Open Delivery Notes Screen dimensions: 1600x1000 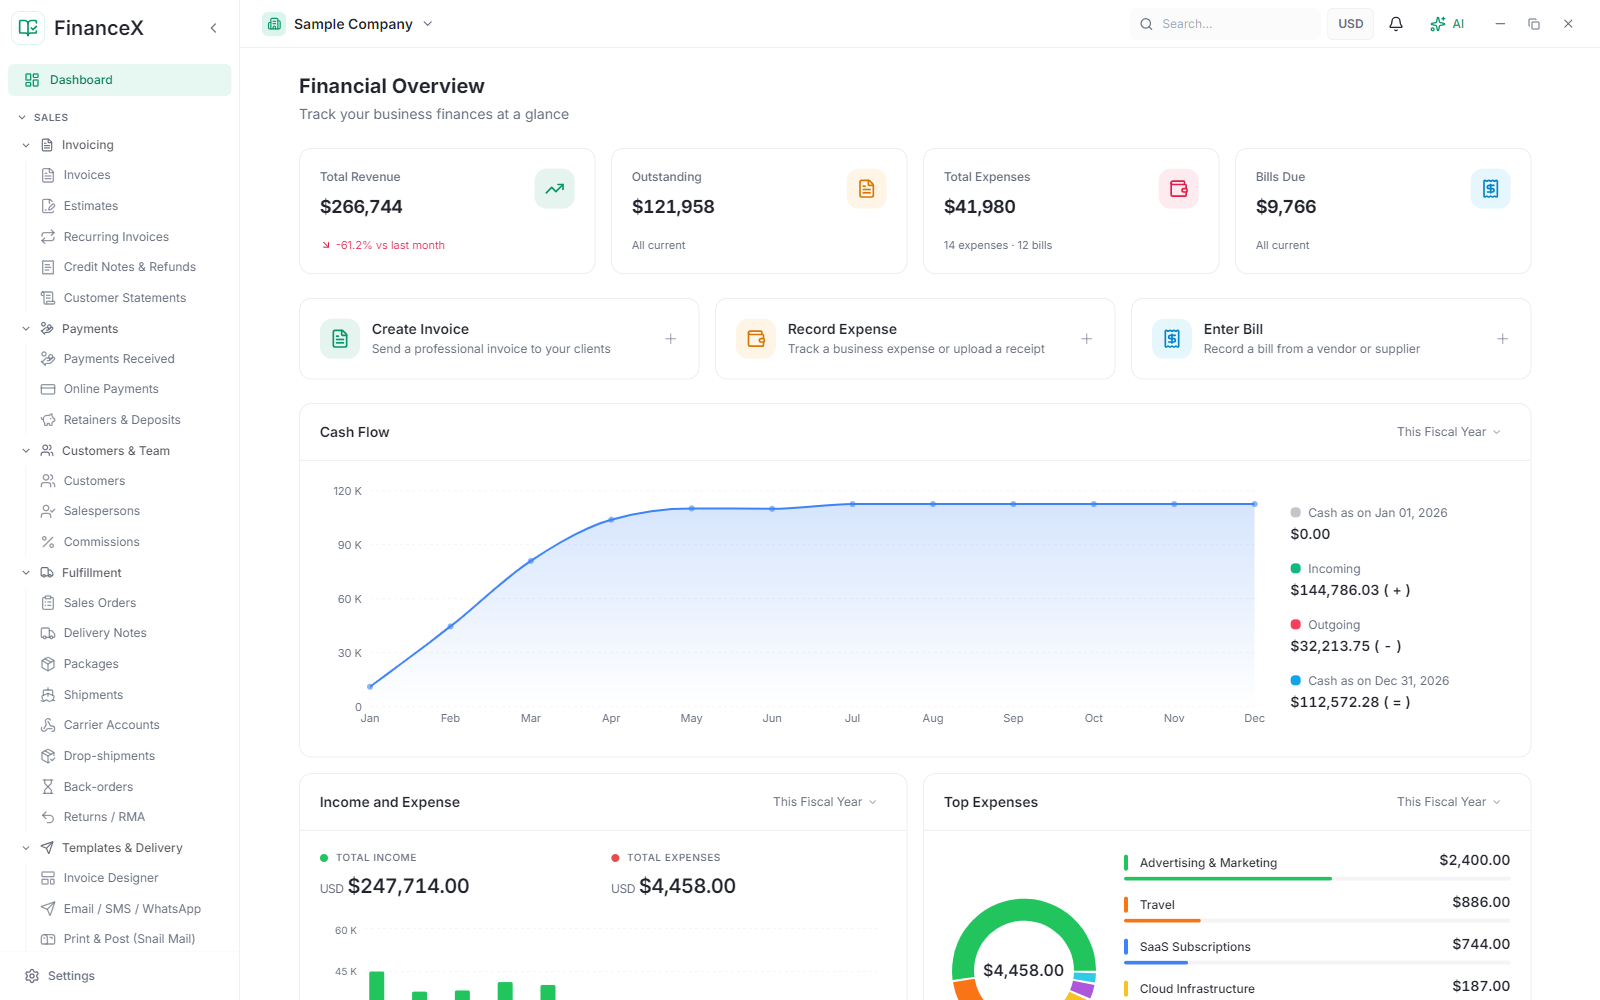click(x=105, y=633)
